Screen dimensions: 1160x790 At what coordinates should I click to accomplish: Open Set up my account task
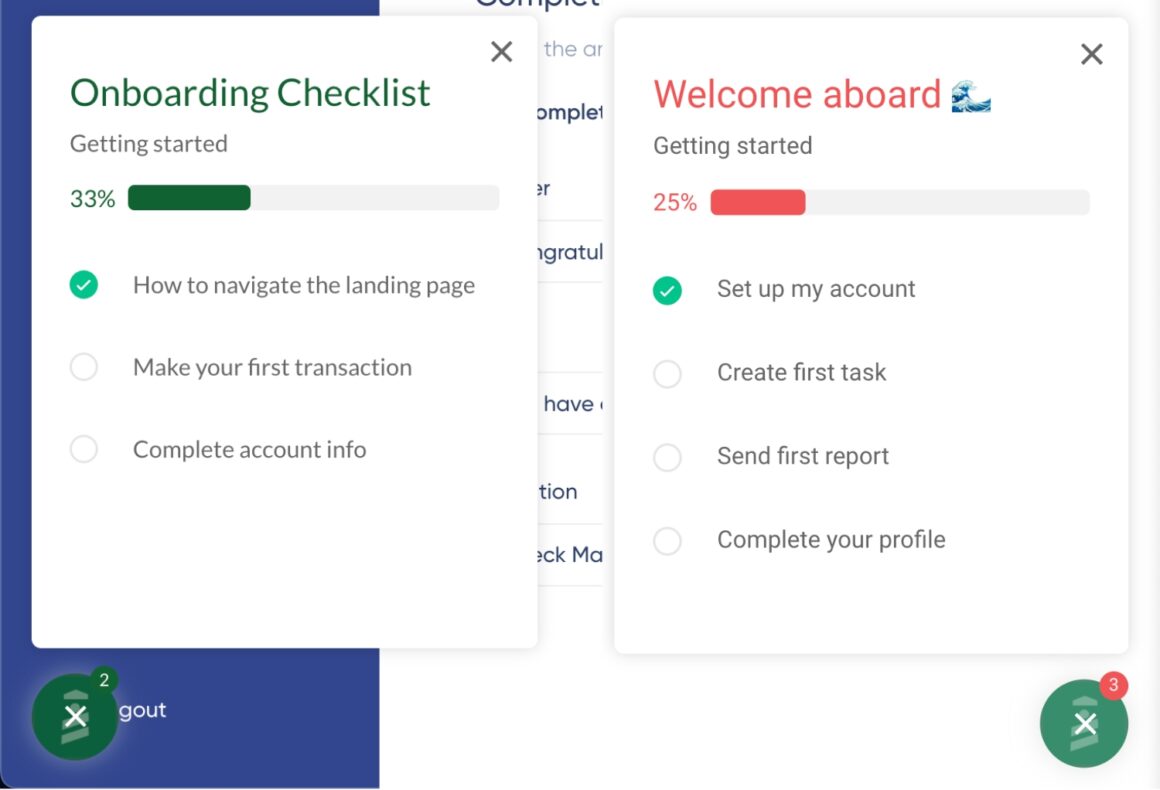click(816, 289)
